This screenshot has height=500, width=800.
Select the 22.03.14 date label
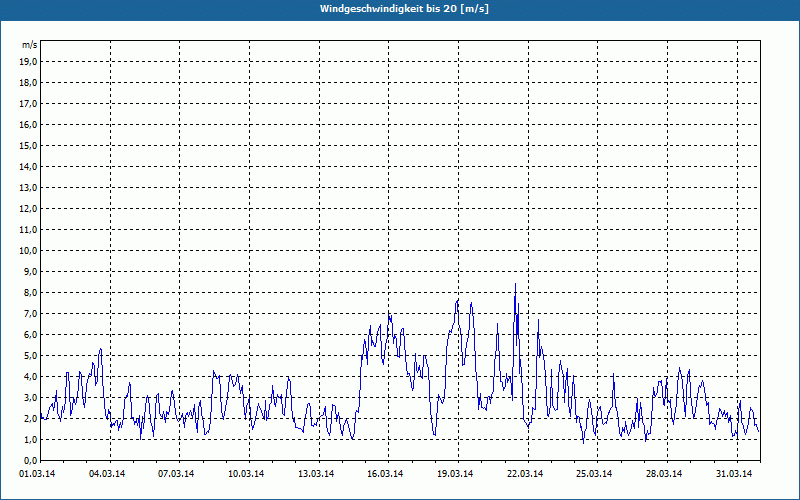coord(525,474)
